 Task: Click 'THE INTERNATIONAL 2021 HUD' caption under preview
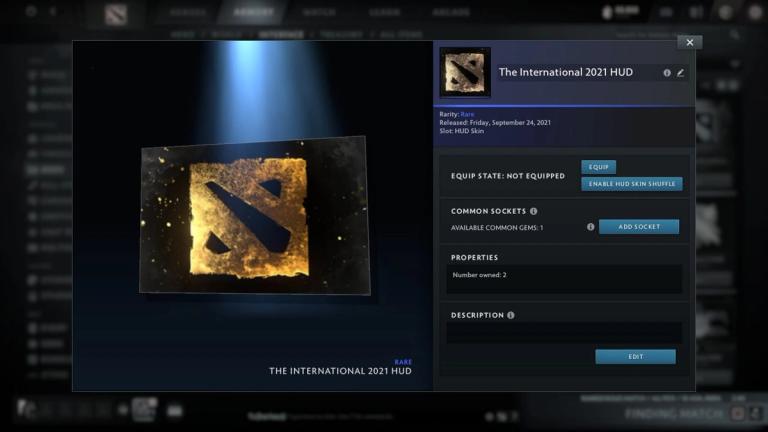coord(340,371)
